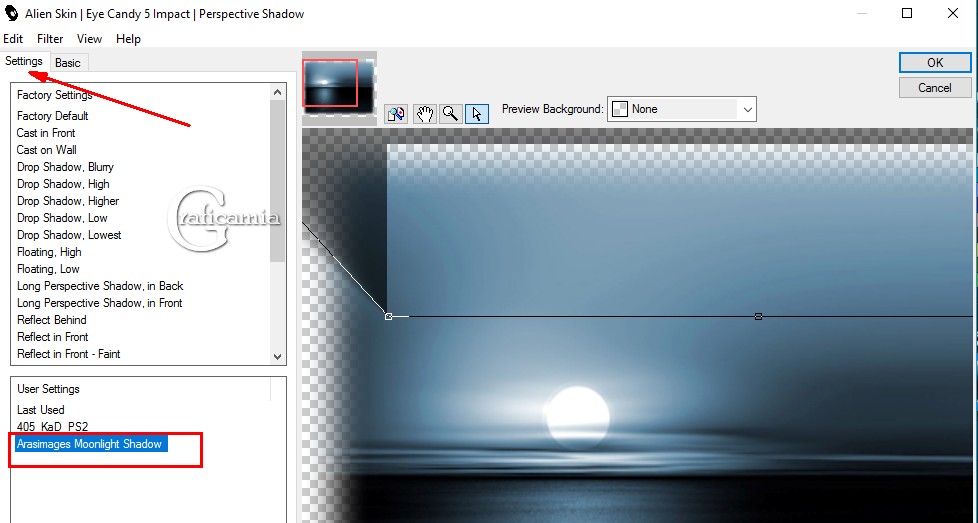978x523 pixels.
Task: Select Arasimages Moonlight Shadow user setting
Action: 92,444
